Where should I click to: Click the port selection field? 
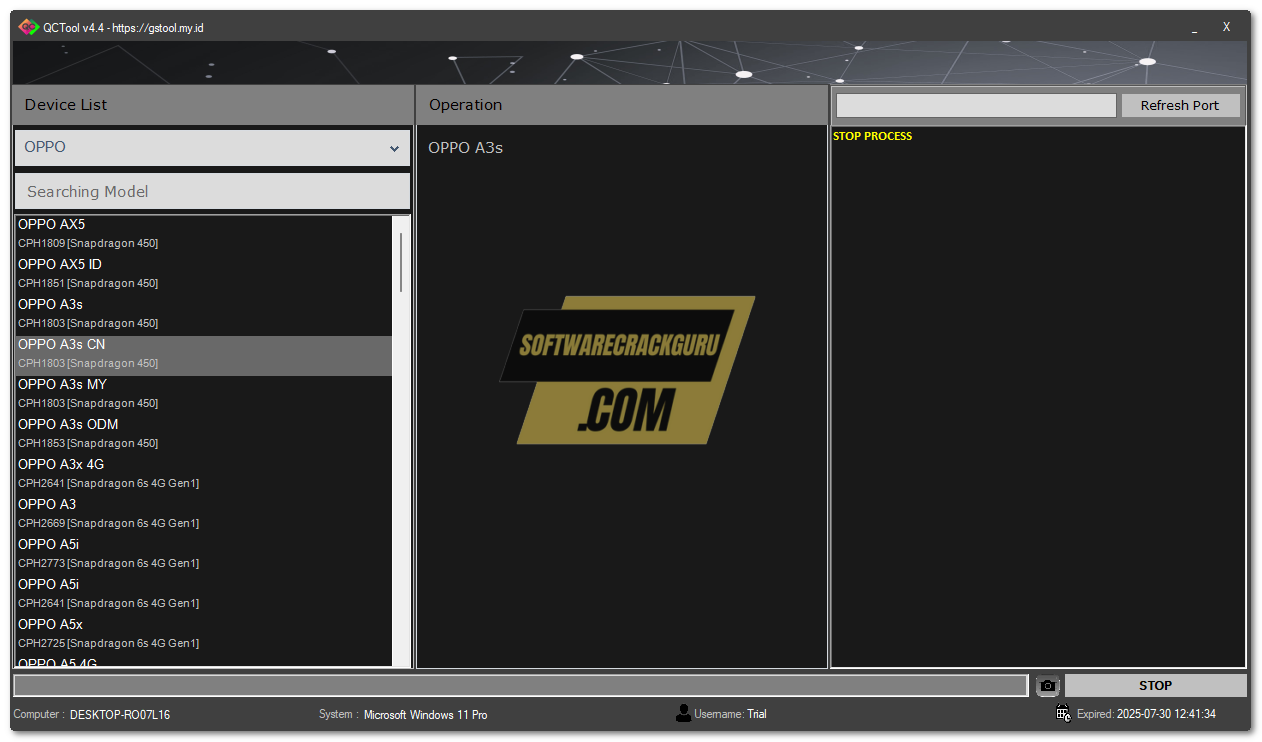tap(976, 105)
